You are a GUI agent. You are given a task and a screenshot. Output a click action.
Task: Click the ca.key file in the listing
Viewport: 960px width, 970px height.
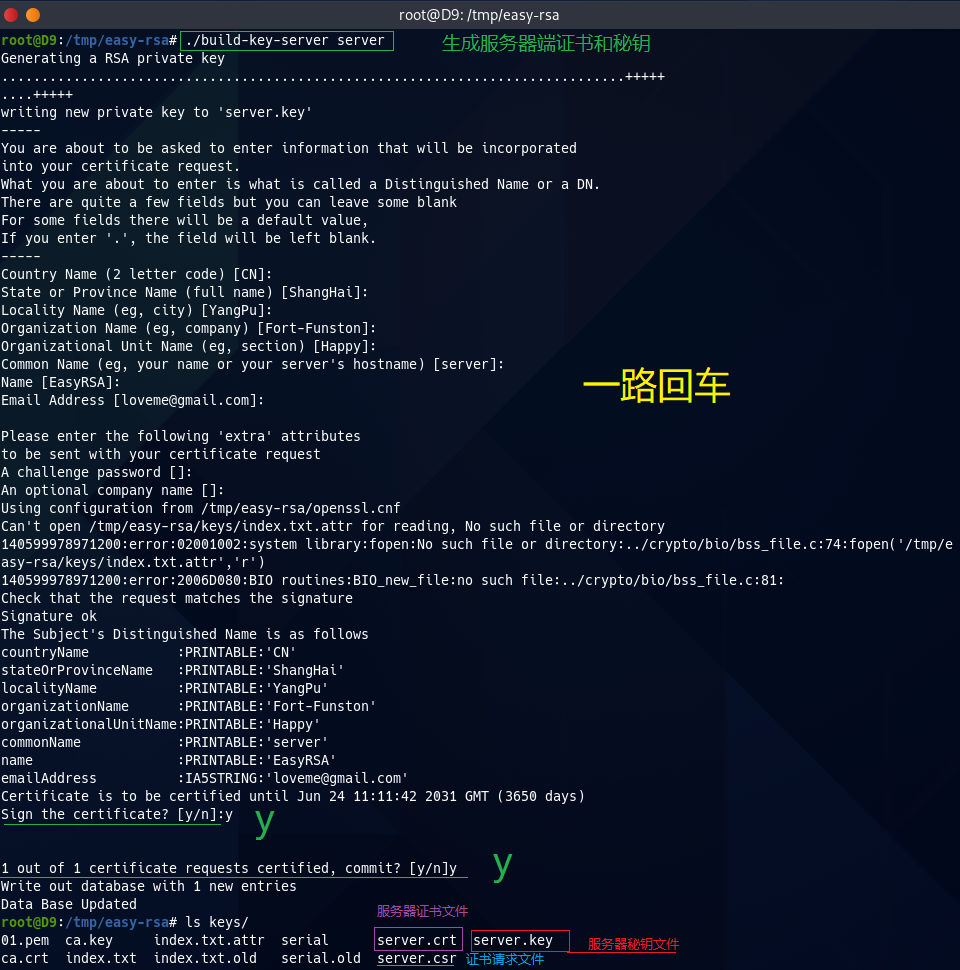pos(88,940)
